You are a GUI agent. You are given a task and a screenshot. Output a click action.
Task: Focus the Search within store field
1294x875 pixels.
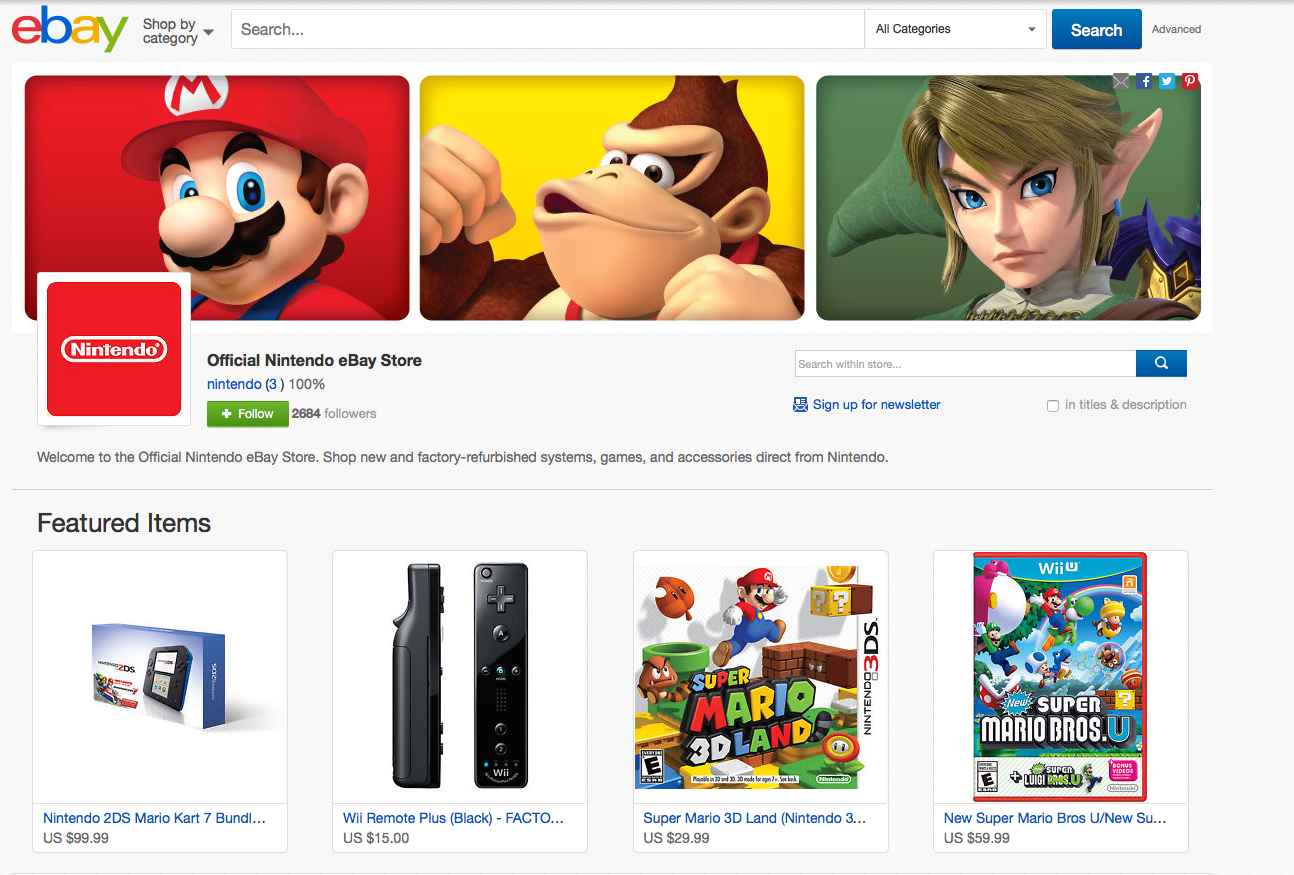(x=966, y=363)
